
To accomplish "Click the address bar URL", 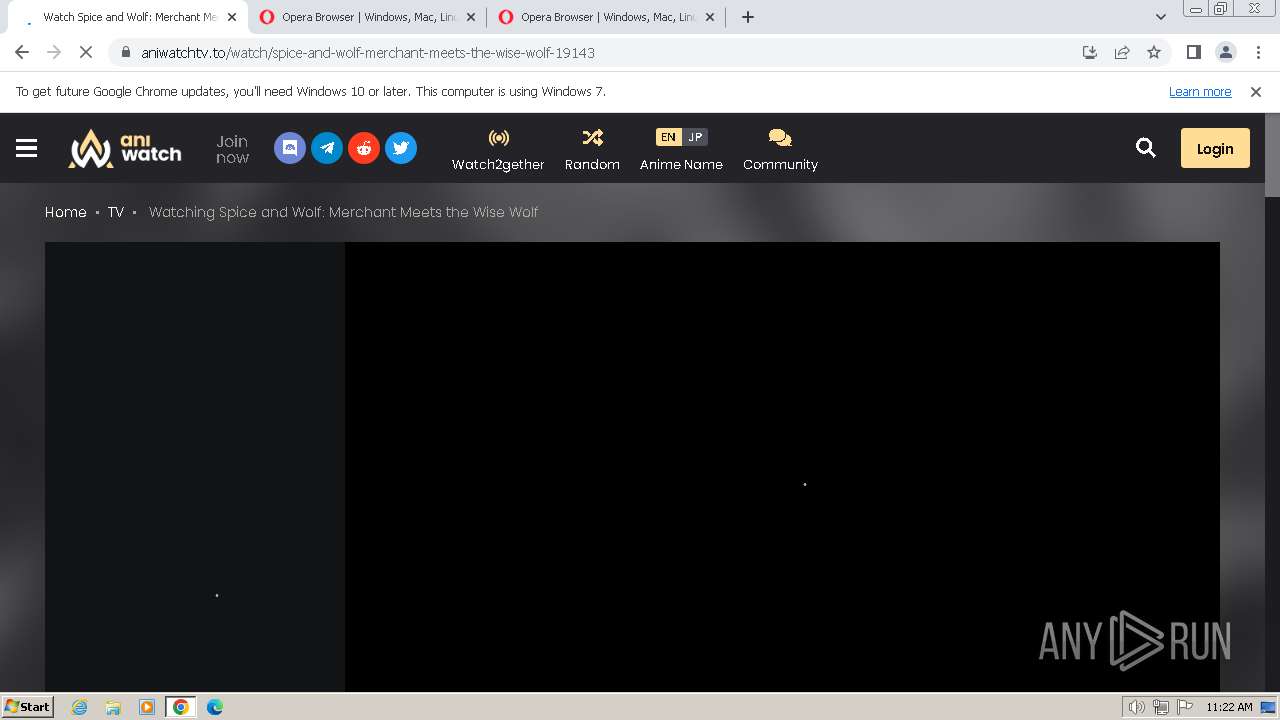I will click(368, 52).
